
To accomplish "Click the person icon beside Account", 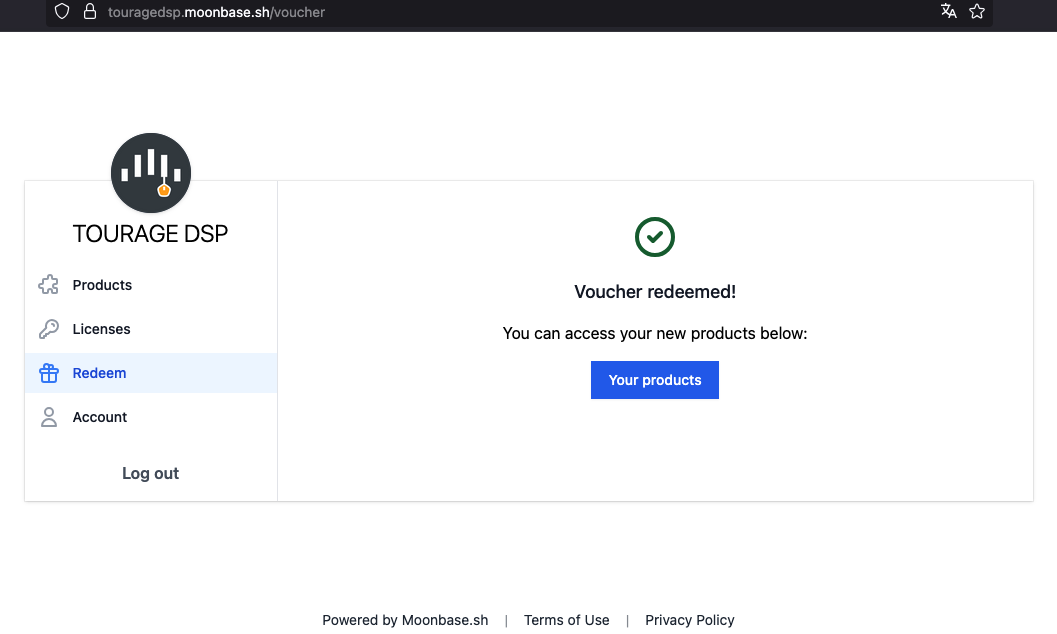I will [x=48, y=417].
